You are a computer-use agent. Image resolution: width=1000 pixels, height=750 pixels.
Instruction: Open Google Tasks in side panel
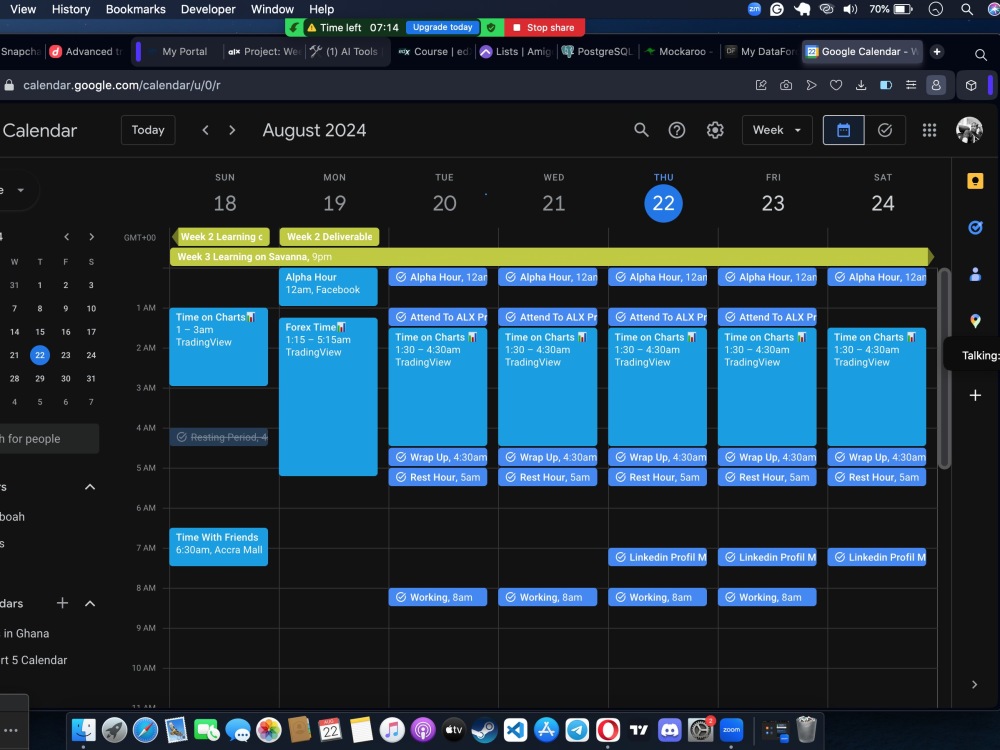pyautogui.click(x=975, y=228)
